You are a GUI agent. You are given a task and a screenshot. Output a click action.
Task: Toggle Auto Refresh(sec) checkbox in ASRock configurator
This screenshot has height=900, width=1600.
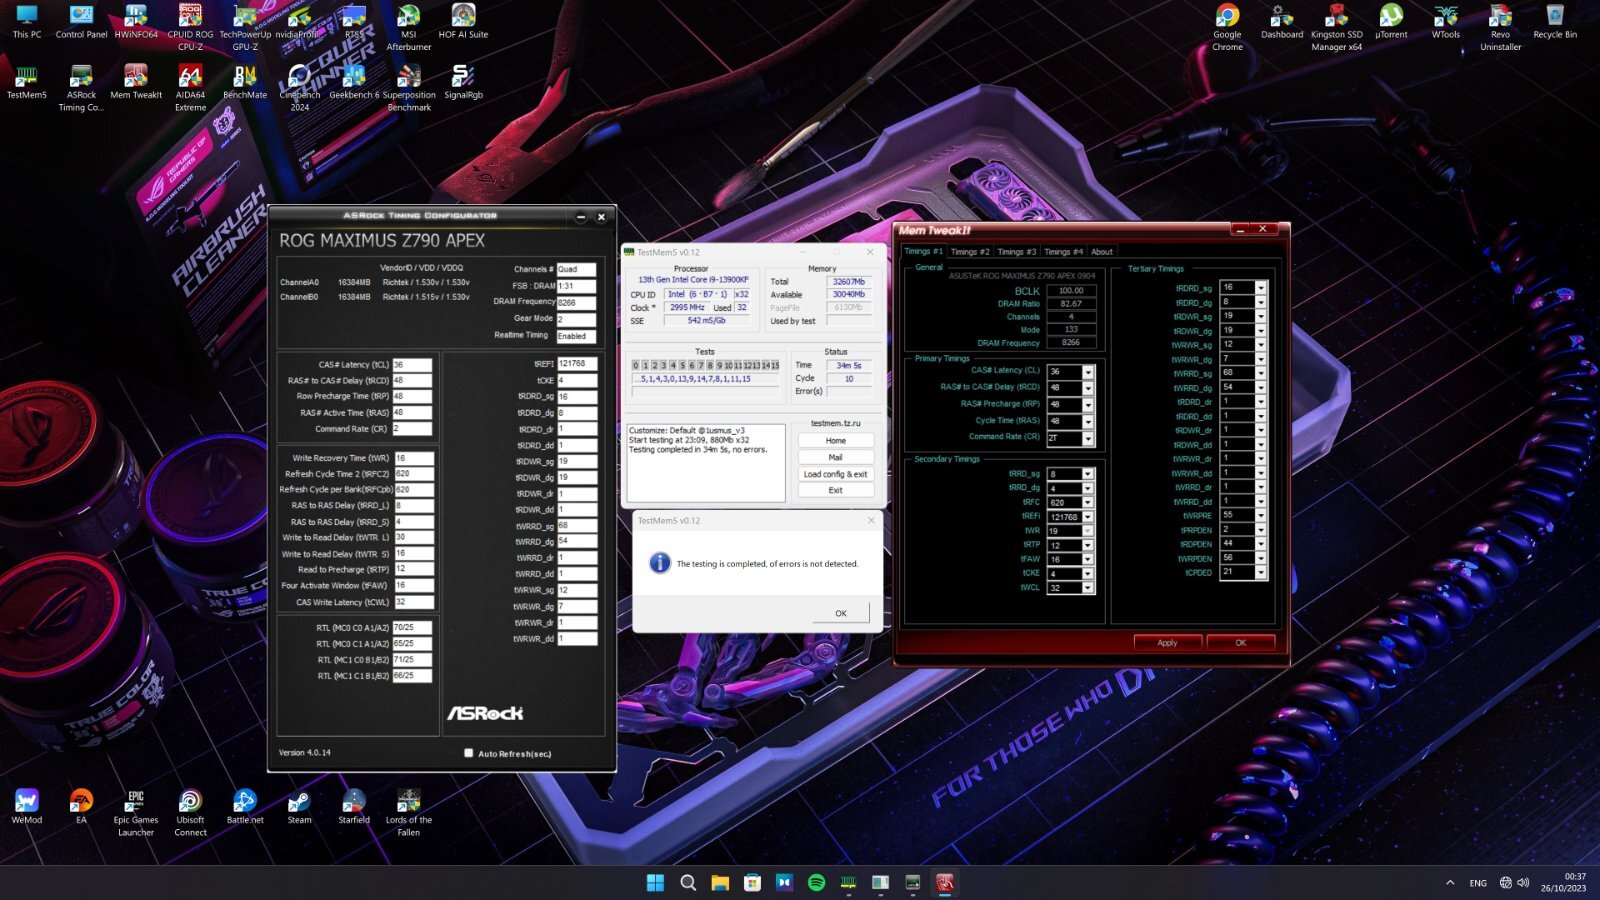pos(468,753)
